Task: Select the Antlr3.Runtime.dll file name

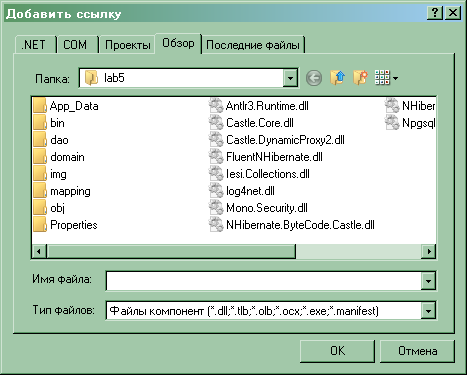Action: tap(267, 106)
